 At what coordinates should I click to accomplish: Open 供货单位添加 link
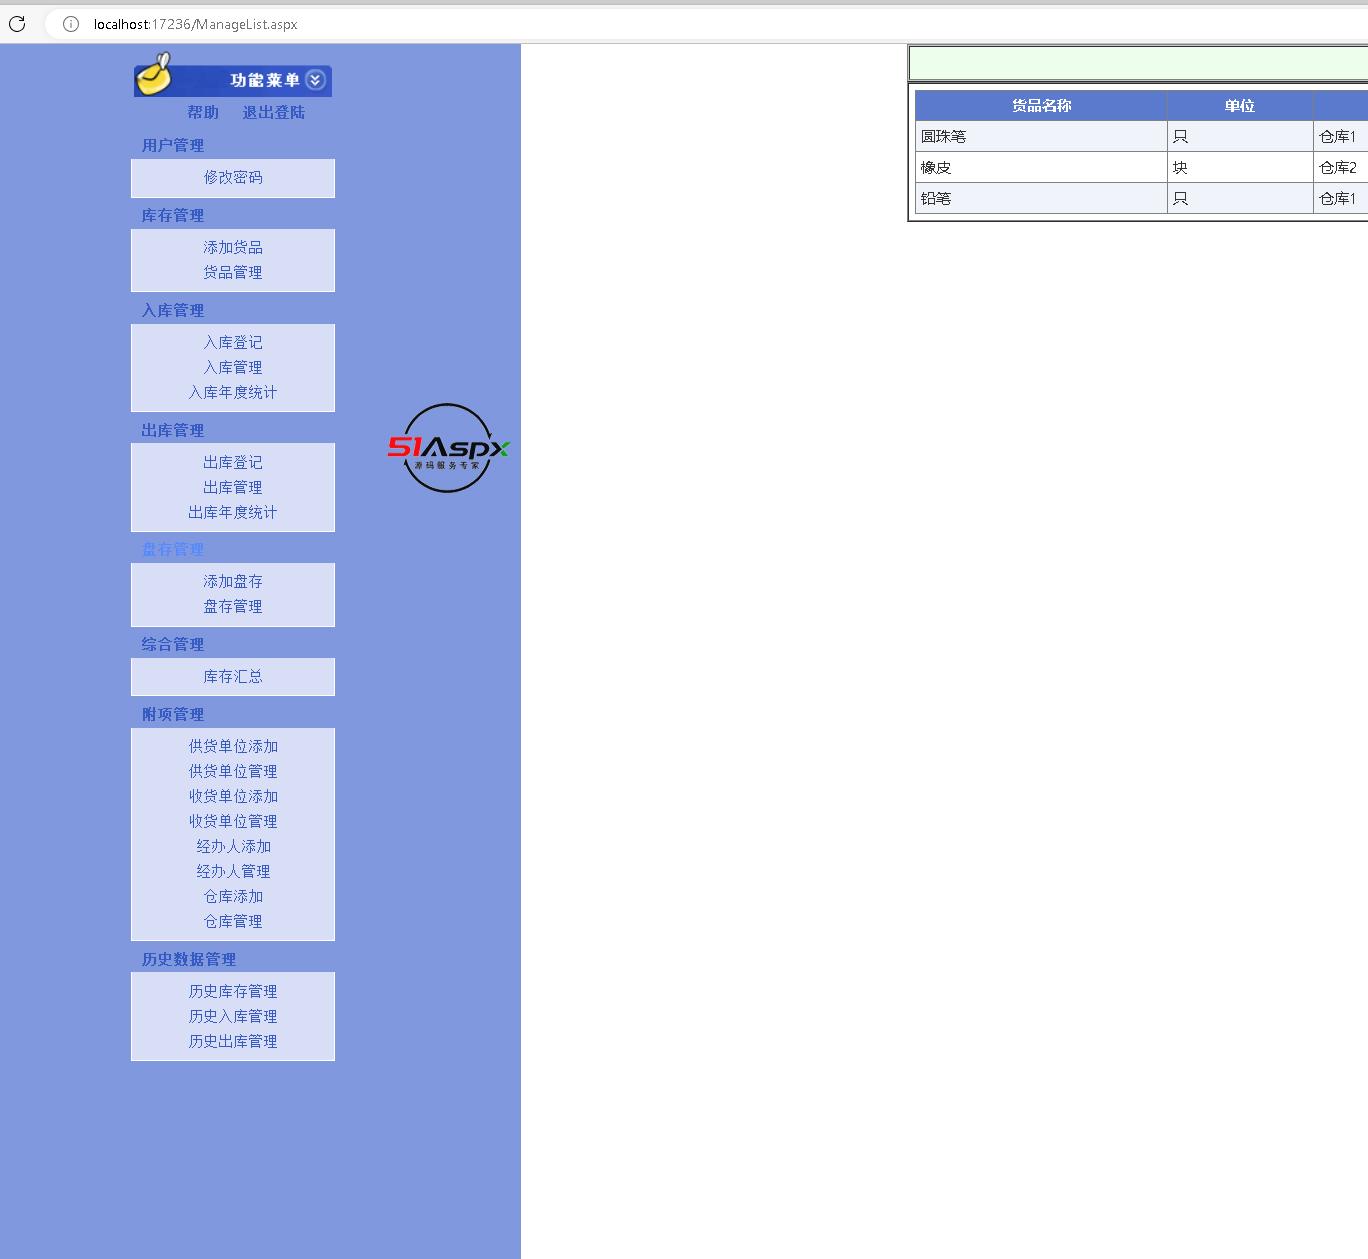click(x=233, y=746)
